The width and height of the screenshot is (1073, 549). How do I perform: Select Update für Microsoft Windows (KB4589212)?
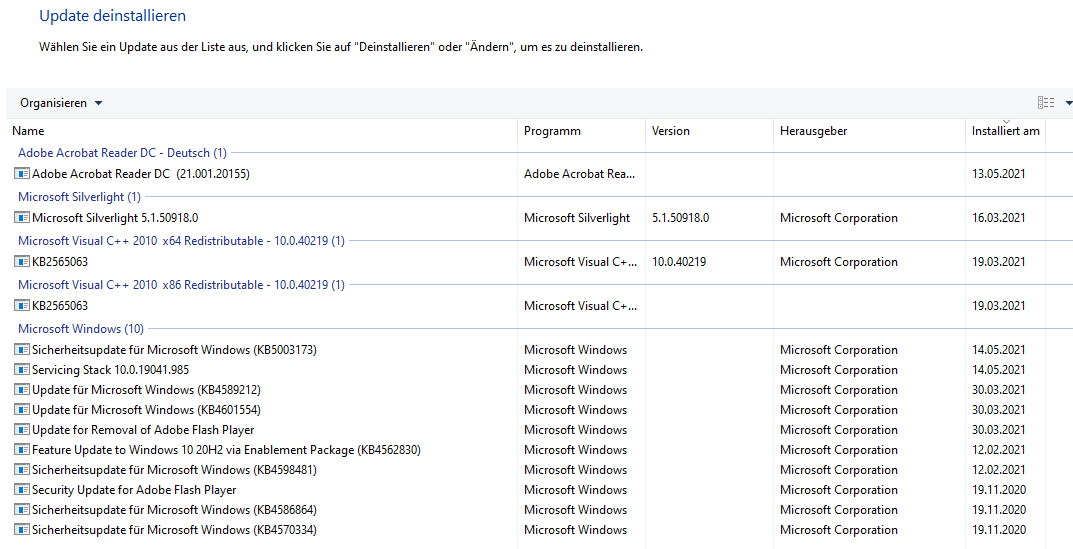(146, 390)
